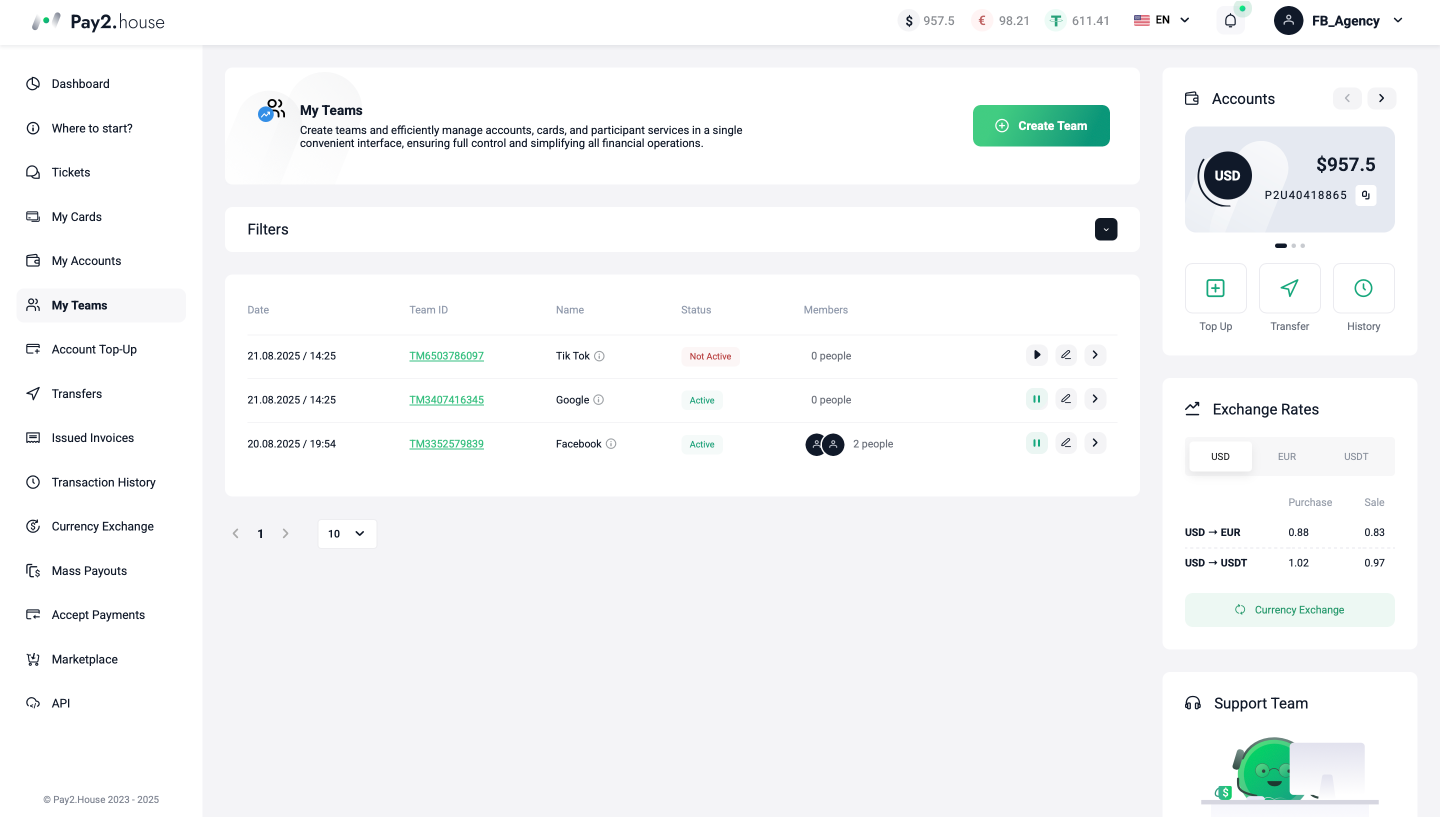This screenshot has height=817, width=1440.
Task: Click the Top Up icon button
Action: pyautogui.click(x=1216, y=288)
